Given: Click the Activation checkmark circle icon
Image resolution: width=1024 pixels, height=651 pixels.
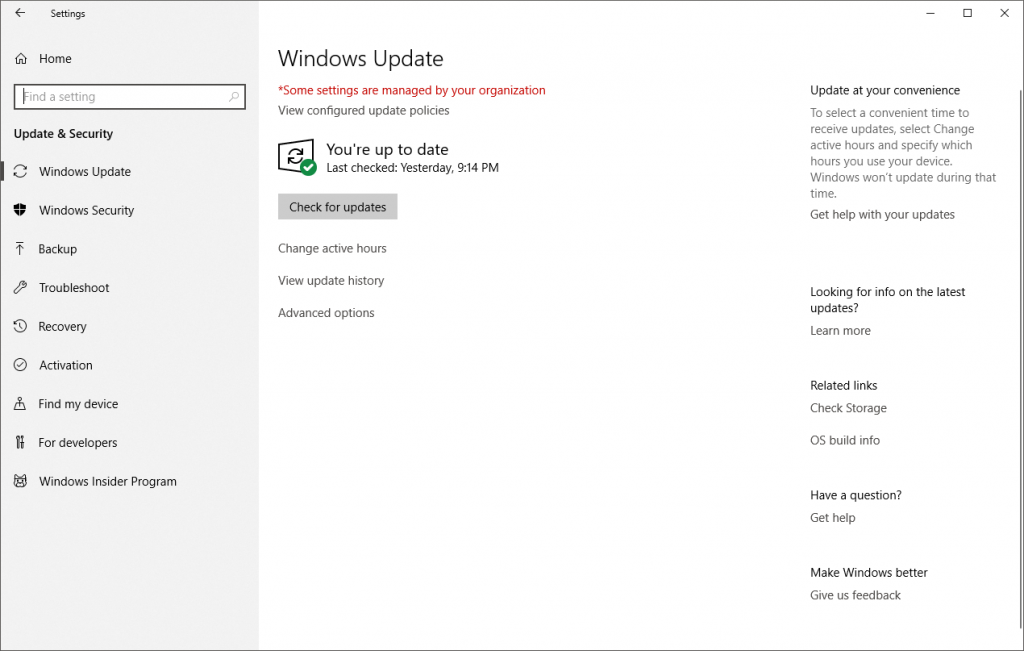Looking at the screenshot, I should (x=20, y=364).
